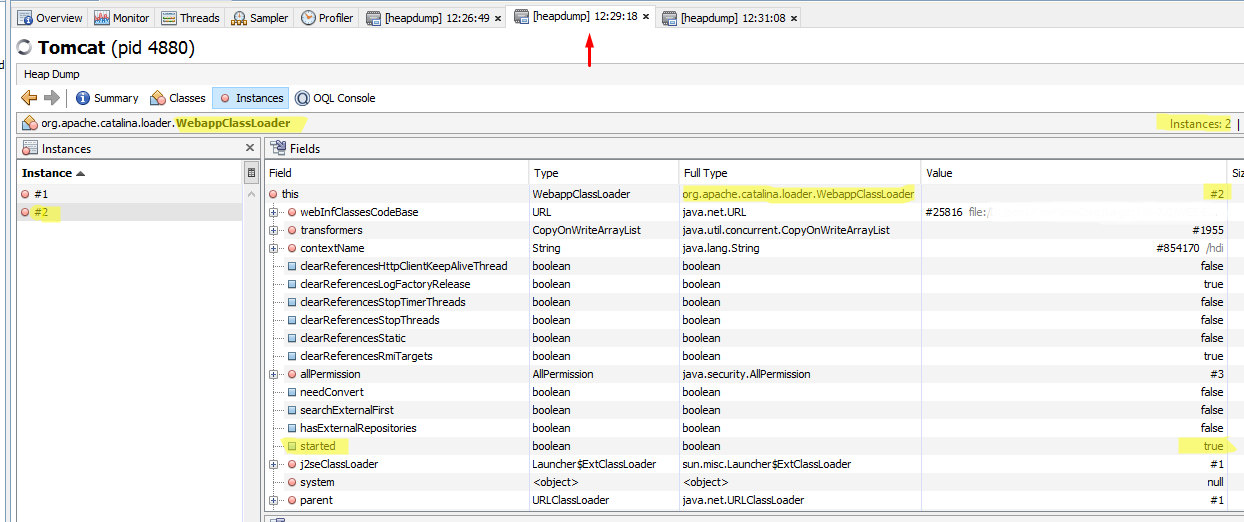Open the Instances list column chooser icon
1244x522 pixels.
pyautogui.click(x=251, y=173)
